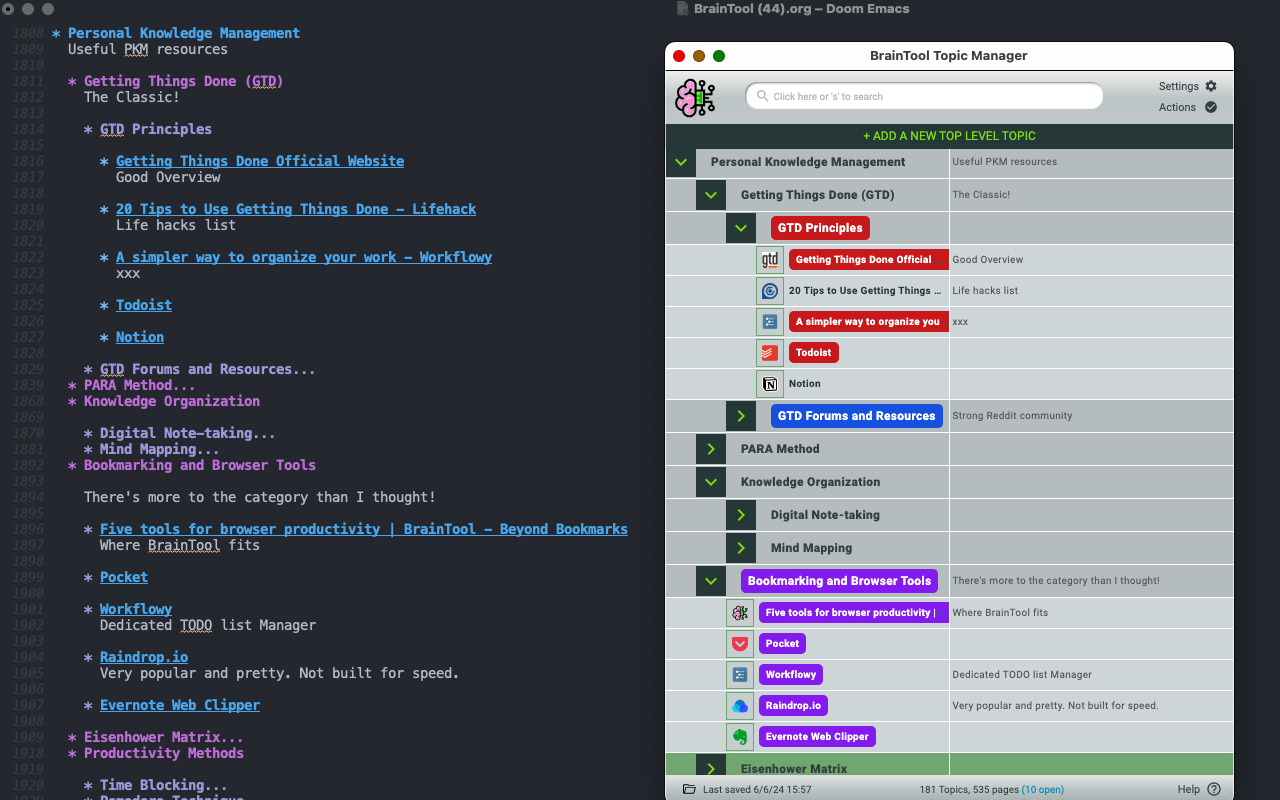Viewport: 1280px width, 800px height.
Task: Click the search input field
Action: (x=924, y=96)
